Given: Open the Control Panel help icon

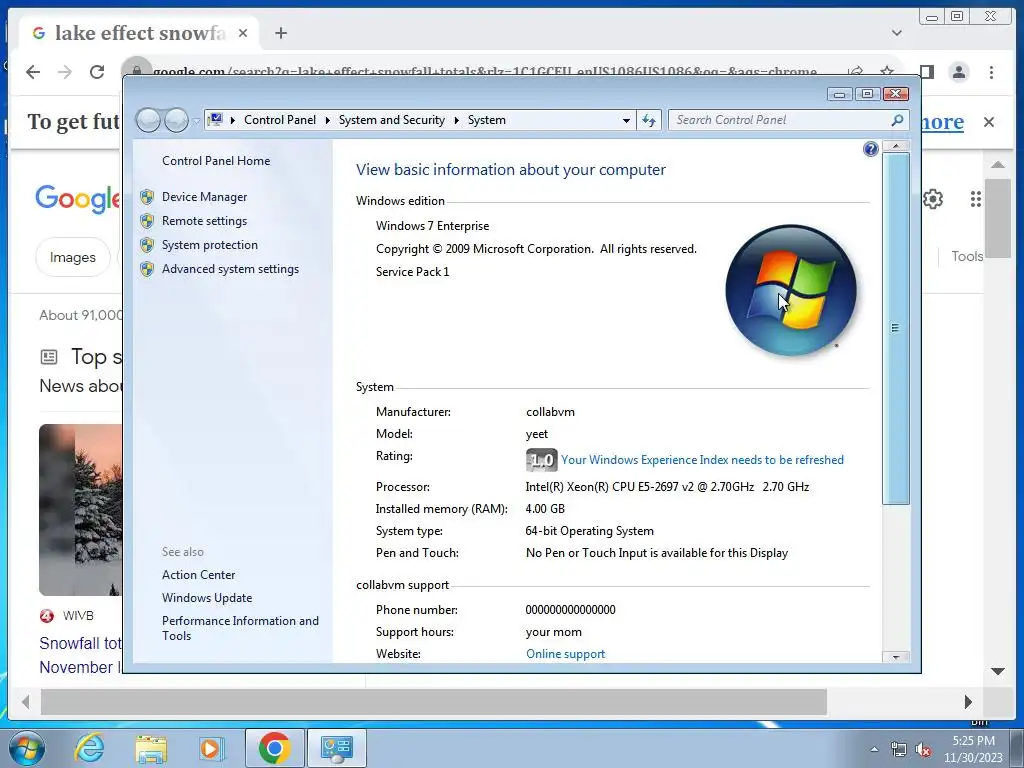Looking at the screenshot, I should (871, 150).
